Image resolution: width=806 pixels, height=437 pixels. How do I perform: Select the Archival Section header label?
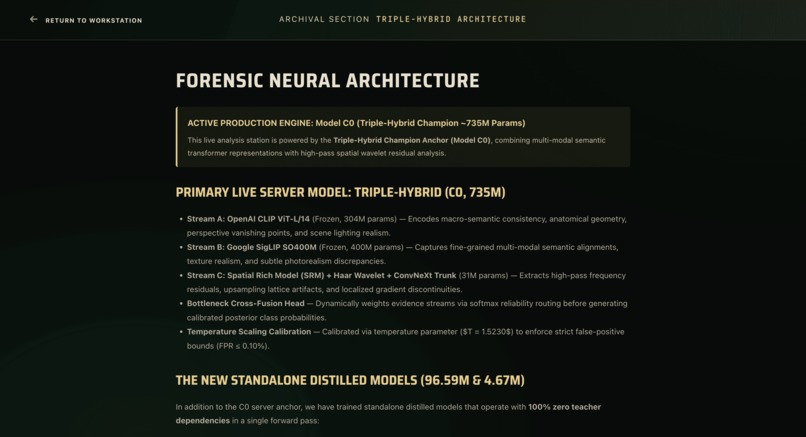click(x=324, y=19)
